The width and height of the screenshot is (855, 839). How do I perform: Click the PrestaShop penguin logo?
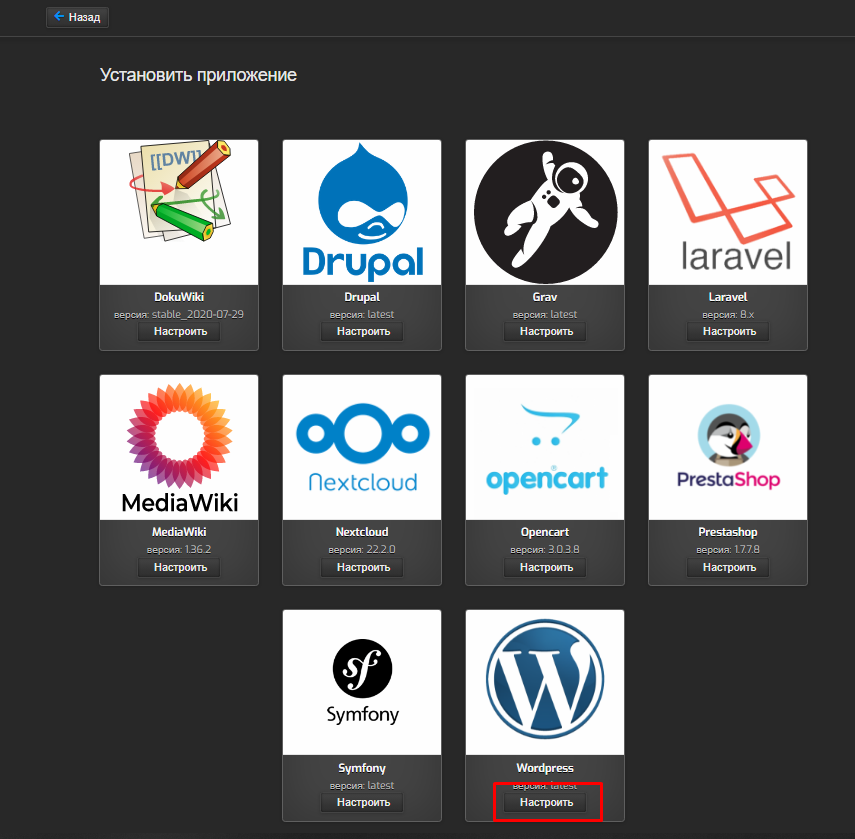(x=728, y=447)
